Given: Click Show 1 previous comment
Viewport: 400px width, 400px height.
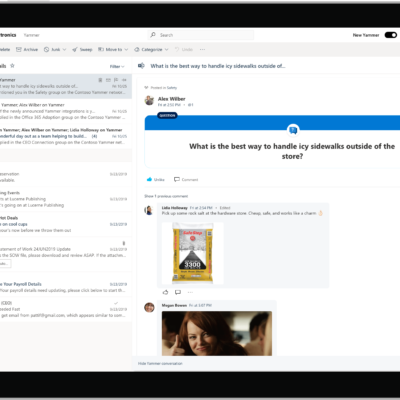Looking at the screenshot, I should (x=166, y=196).
